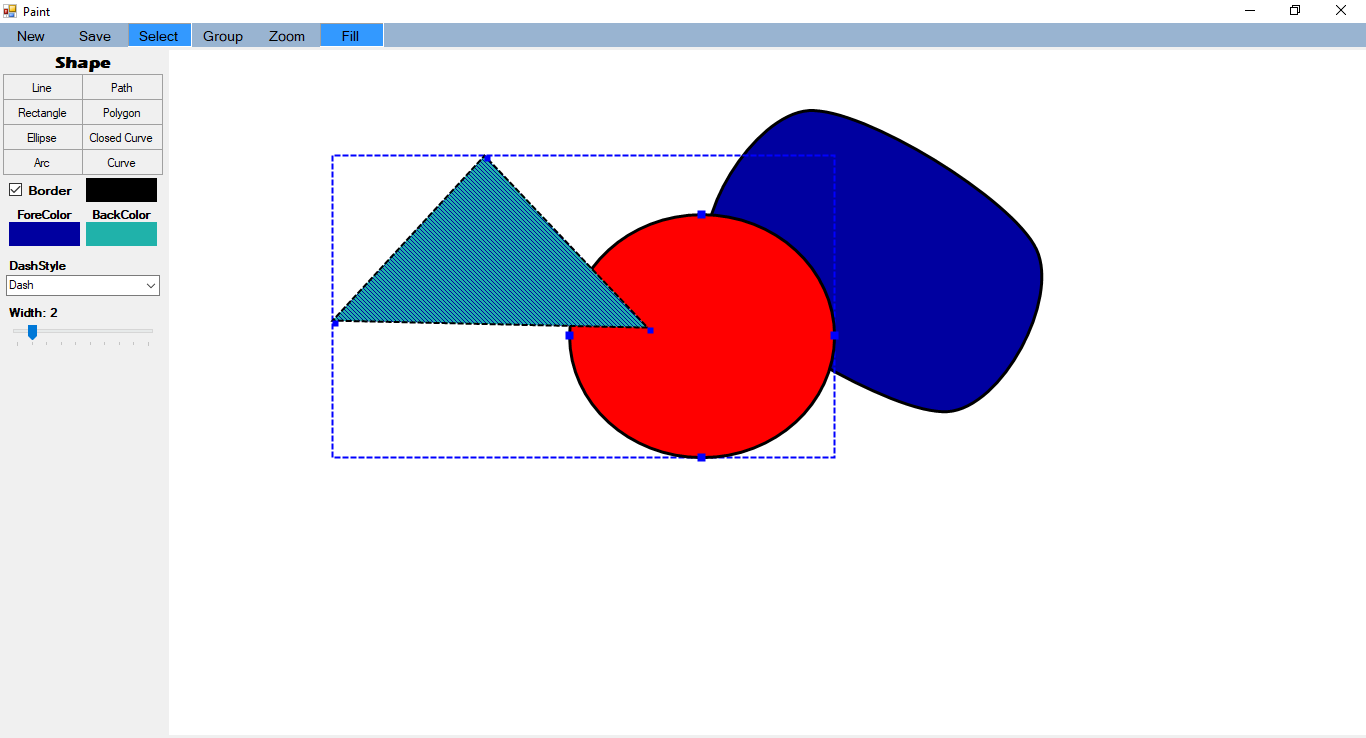This screenshot has height=738, width=1366.
Task: Click the triangle's right vertex handle
Action: 650,330
